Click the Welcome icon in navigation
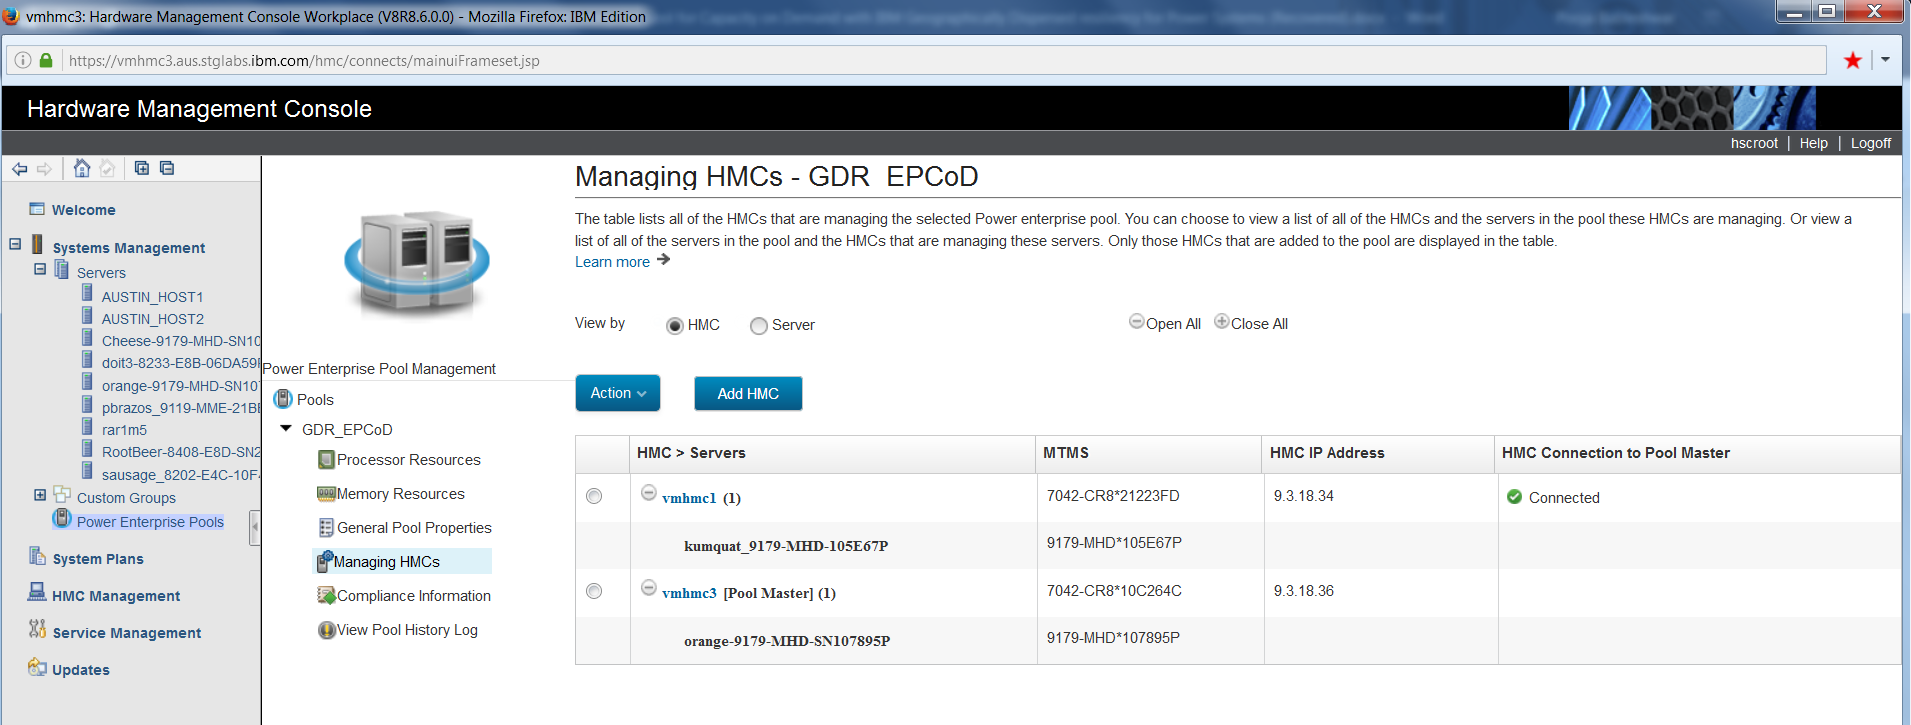The image size is (1911, 725). [37, 209]
